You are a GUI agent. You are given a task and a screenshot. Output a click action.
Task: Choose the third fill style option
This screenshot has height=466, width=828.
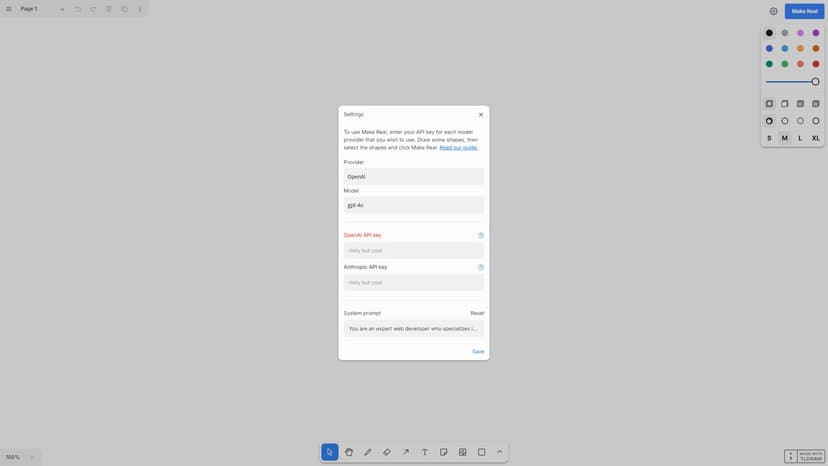(x=801, y=104)
